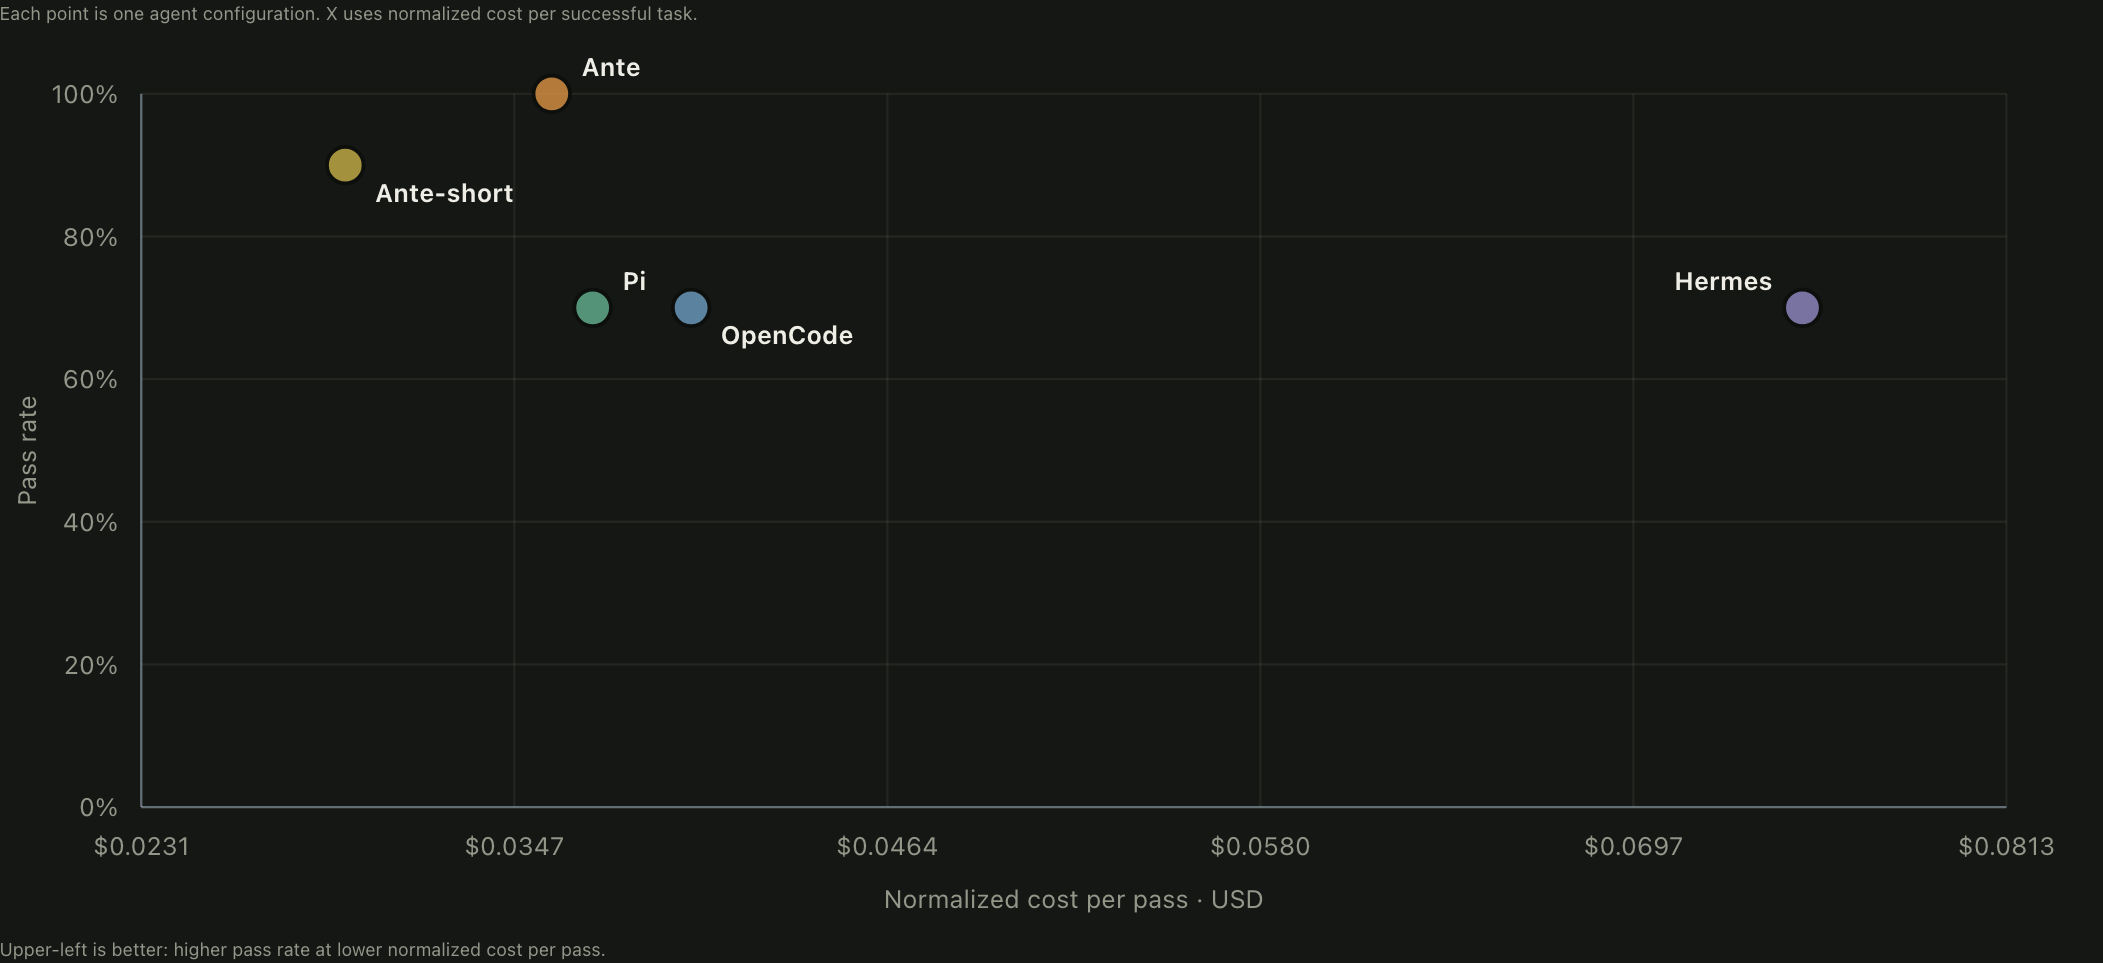The height and width of the screenshot is (963, 2103).
Task: Click the 'Upper-left is better' footnote
Action: tap(303, 950)
